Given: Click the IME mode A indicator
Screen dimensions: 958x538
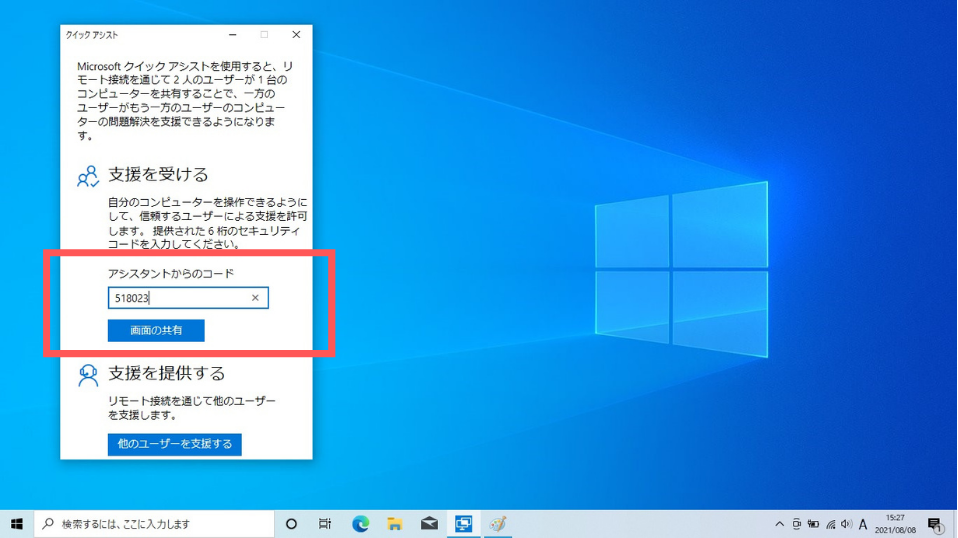Looking at the screenshot, I should (863, 524).
